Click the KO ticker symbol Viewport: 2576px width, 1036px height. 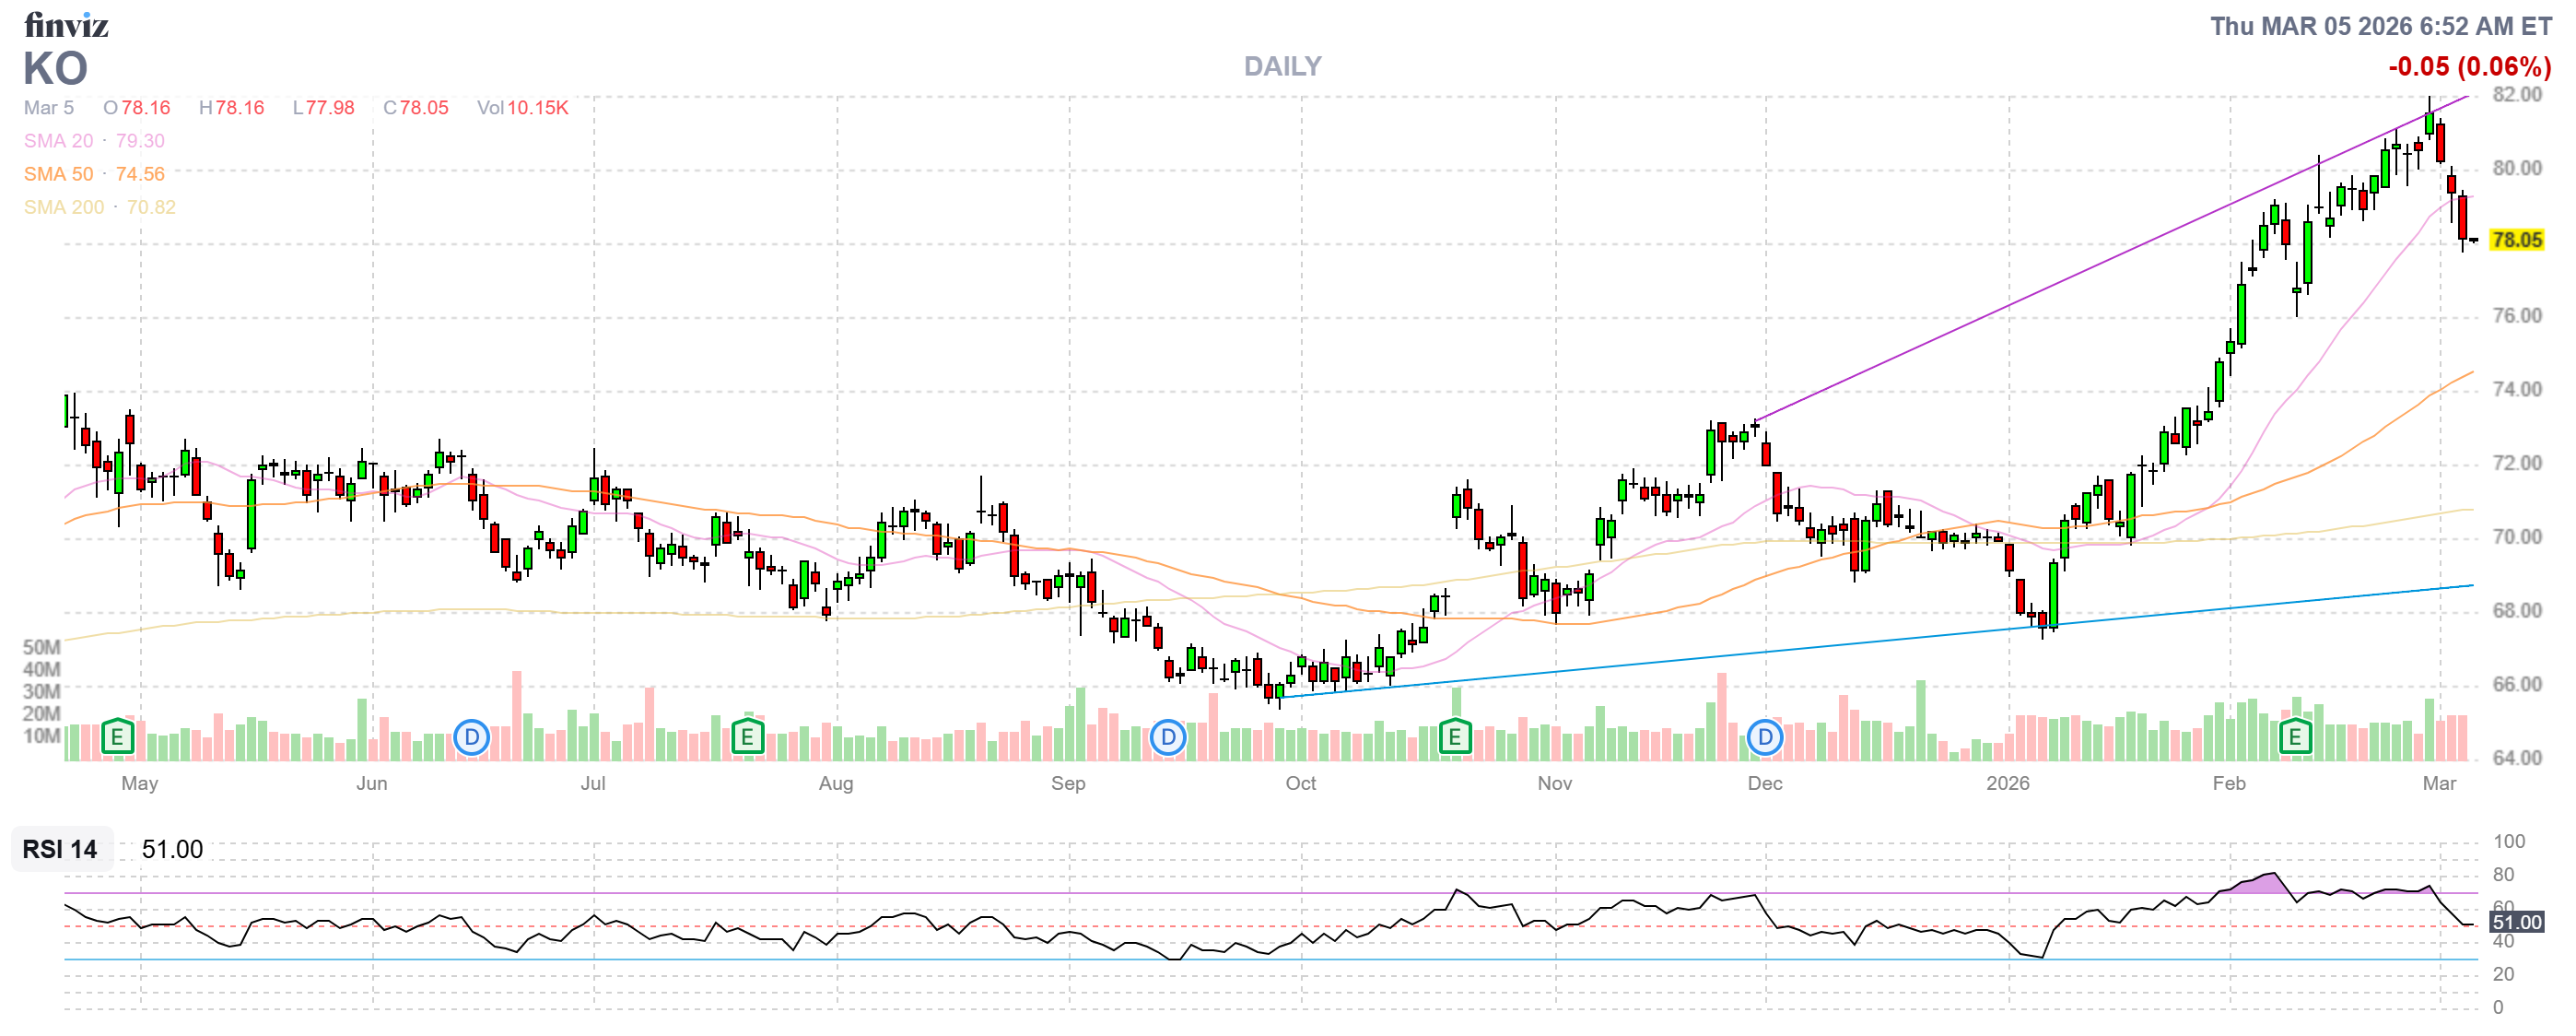coord(56,69)
